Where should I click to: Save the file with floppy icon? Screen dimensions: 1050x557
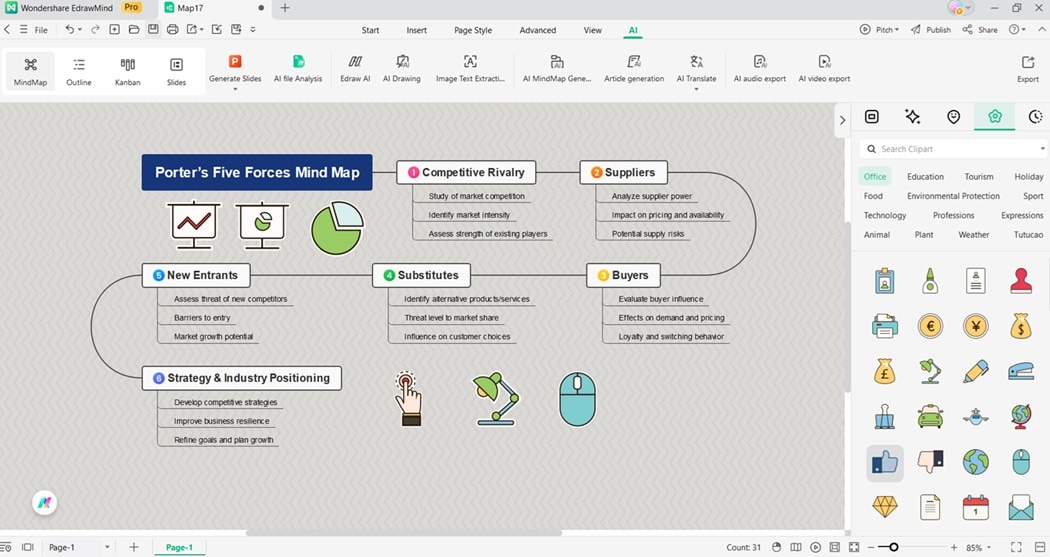[x=153, y=29]
